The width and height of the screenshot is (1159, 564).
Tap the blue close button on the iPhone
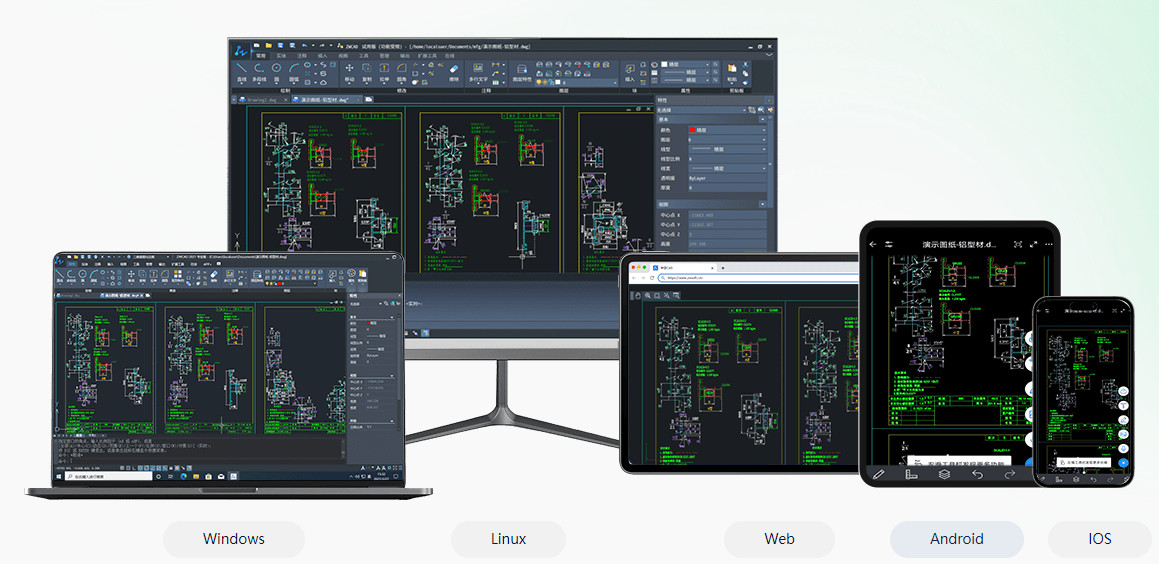[x=1124, y=463]
